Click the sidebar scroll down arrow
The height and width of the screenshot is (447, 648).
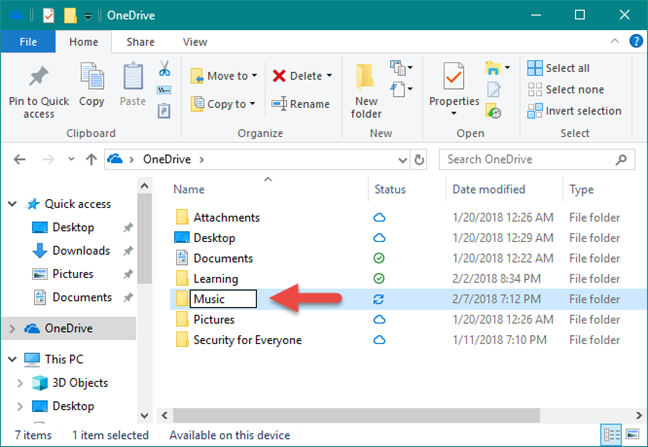[x=144, y=415]
